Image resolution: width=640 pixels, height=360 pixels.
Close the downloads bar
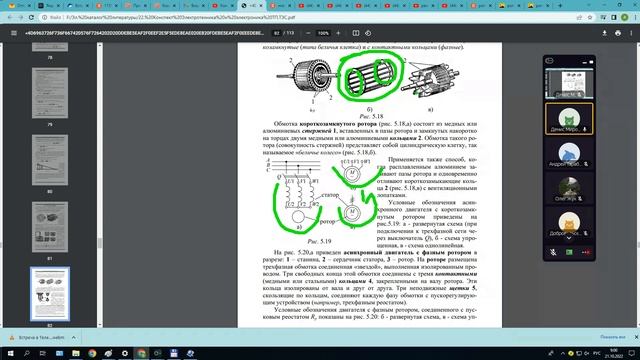pos(636,337)
